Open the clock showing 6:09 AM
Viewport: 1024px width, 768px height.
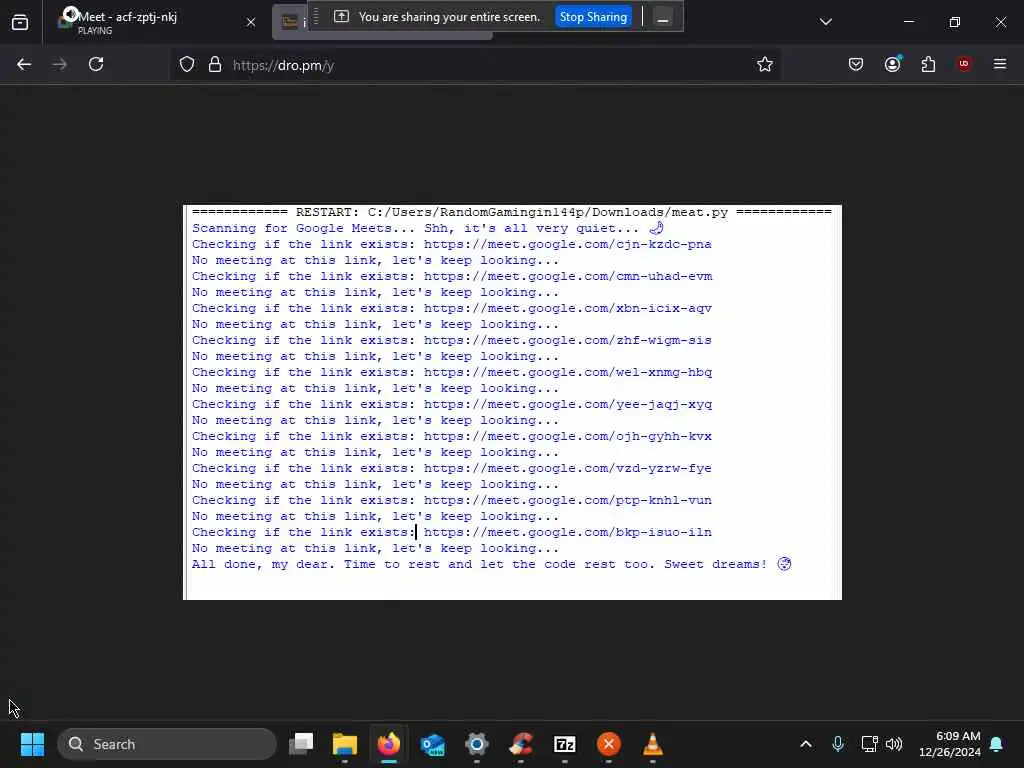950,744
